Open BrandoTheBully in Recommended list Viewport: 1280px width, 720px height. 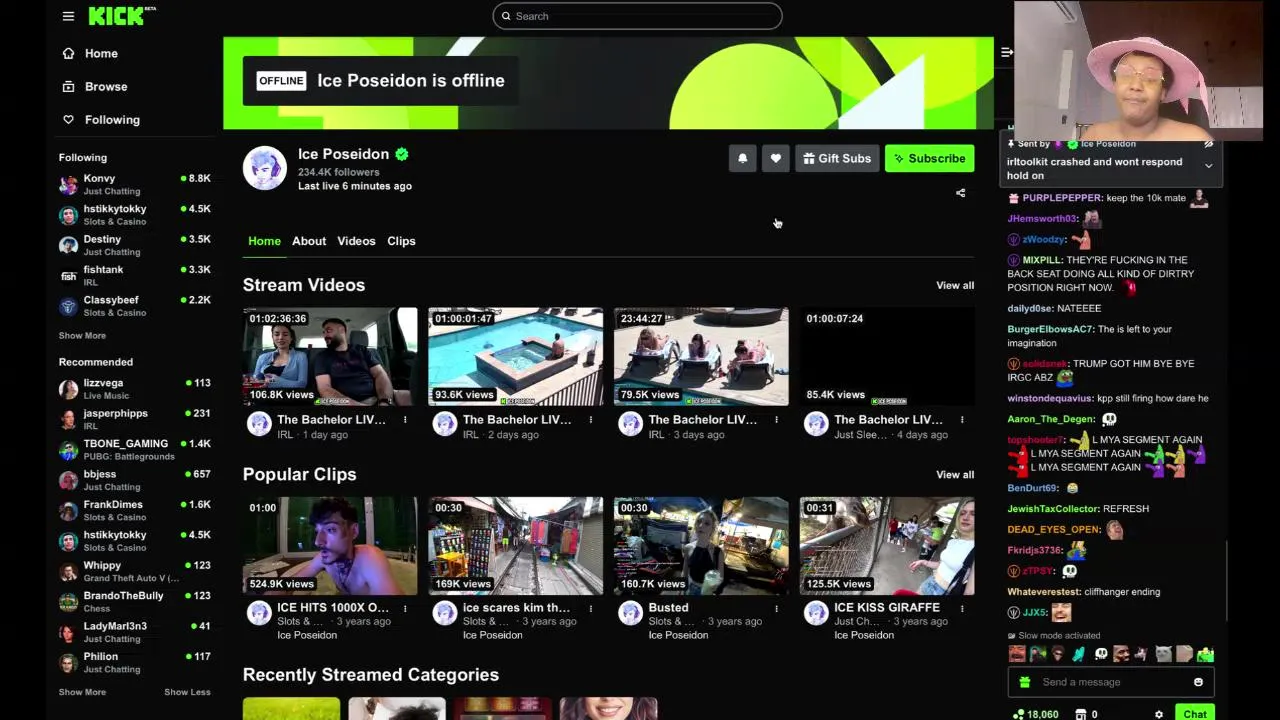[x=134, y=601]
